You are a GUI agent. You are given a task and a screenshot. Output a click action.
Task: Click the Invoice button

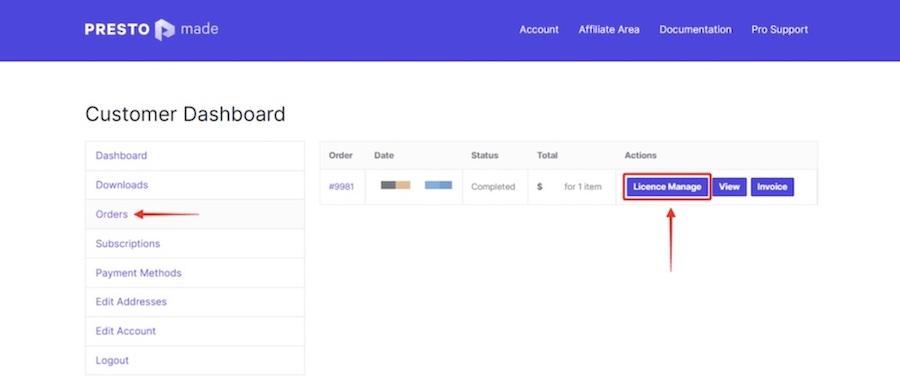pyautogui.click(x=772, y=187)
